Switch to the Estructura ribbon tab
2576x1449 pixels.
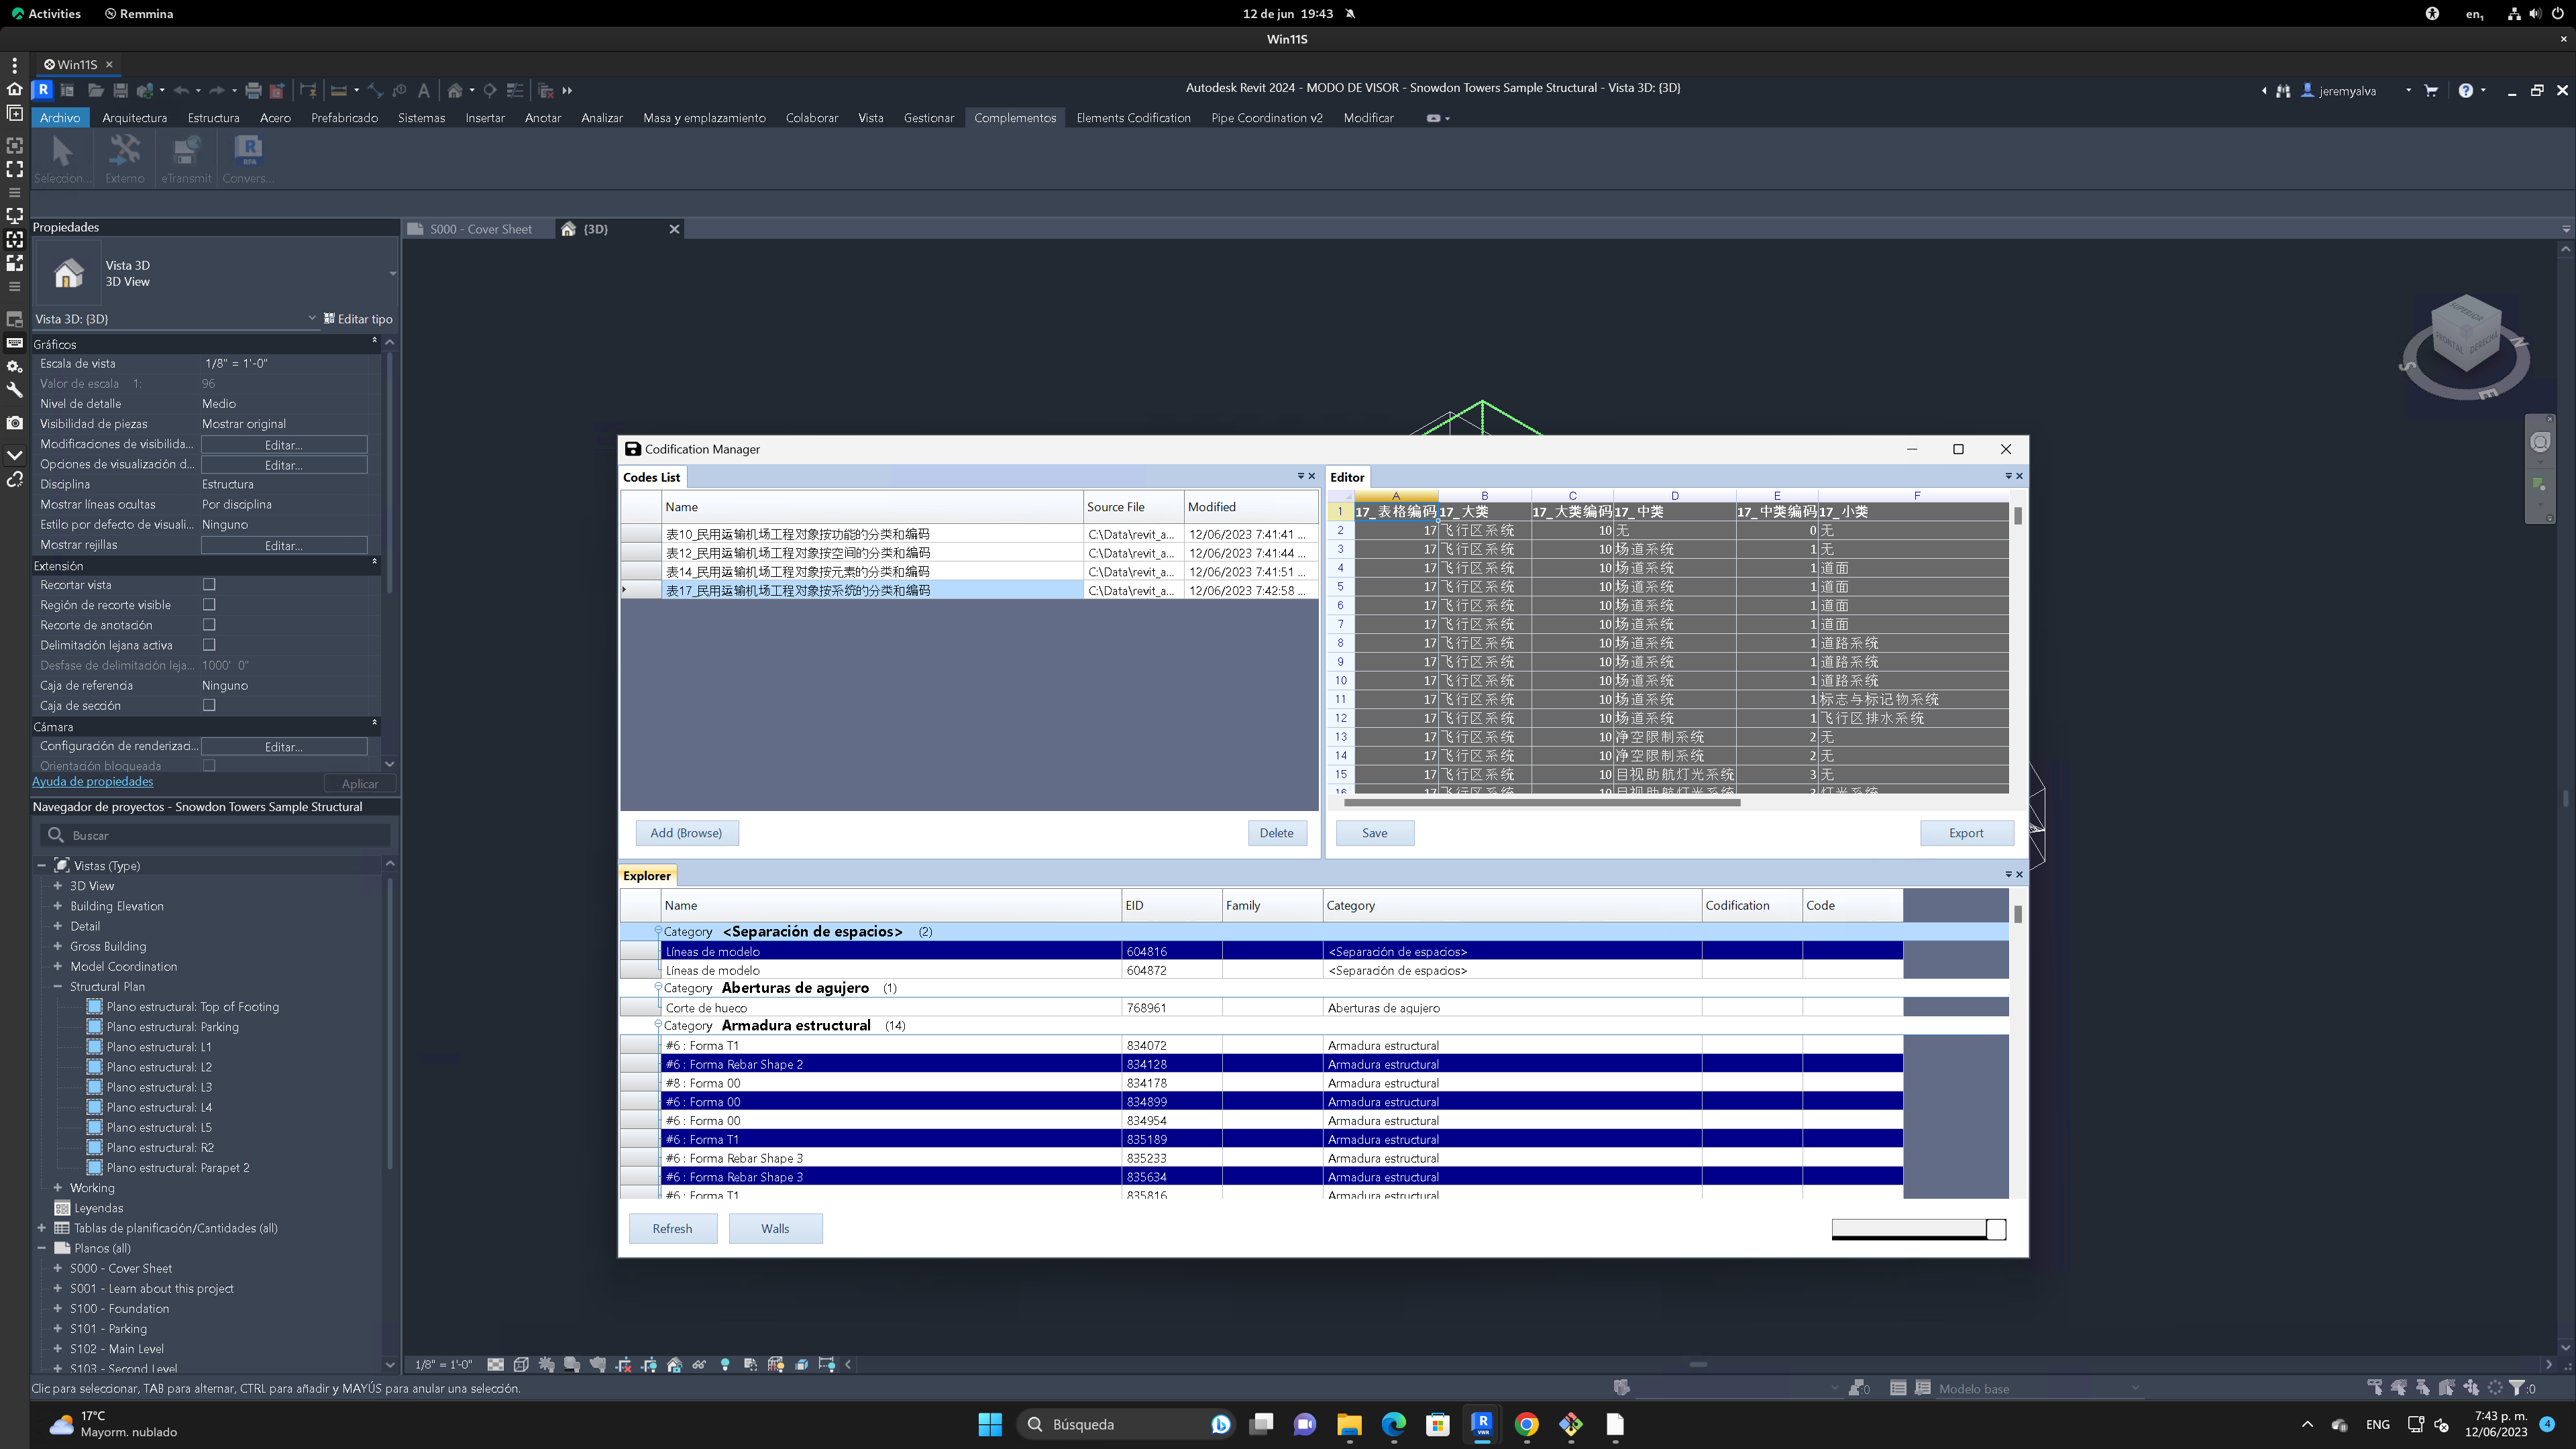[x=213, y=118]
